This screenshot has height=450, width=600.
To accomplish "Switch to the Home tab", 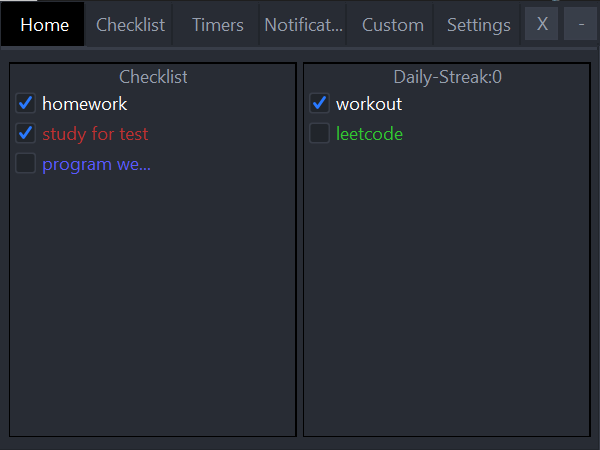I will click(x=43, y=25).
